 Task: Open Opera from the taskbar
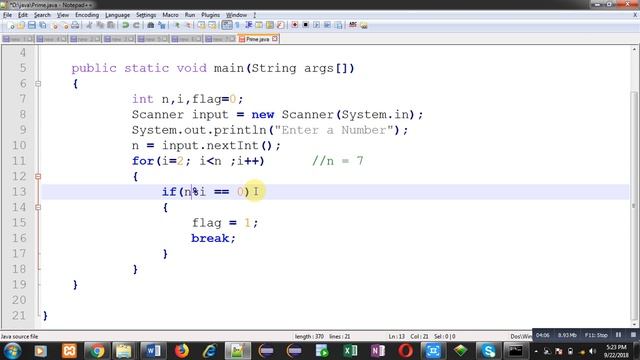click(x=405, y=351)
